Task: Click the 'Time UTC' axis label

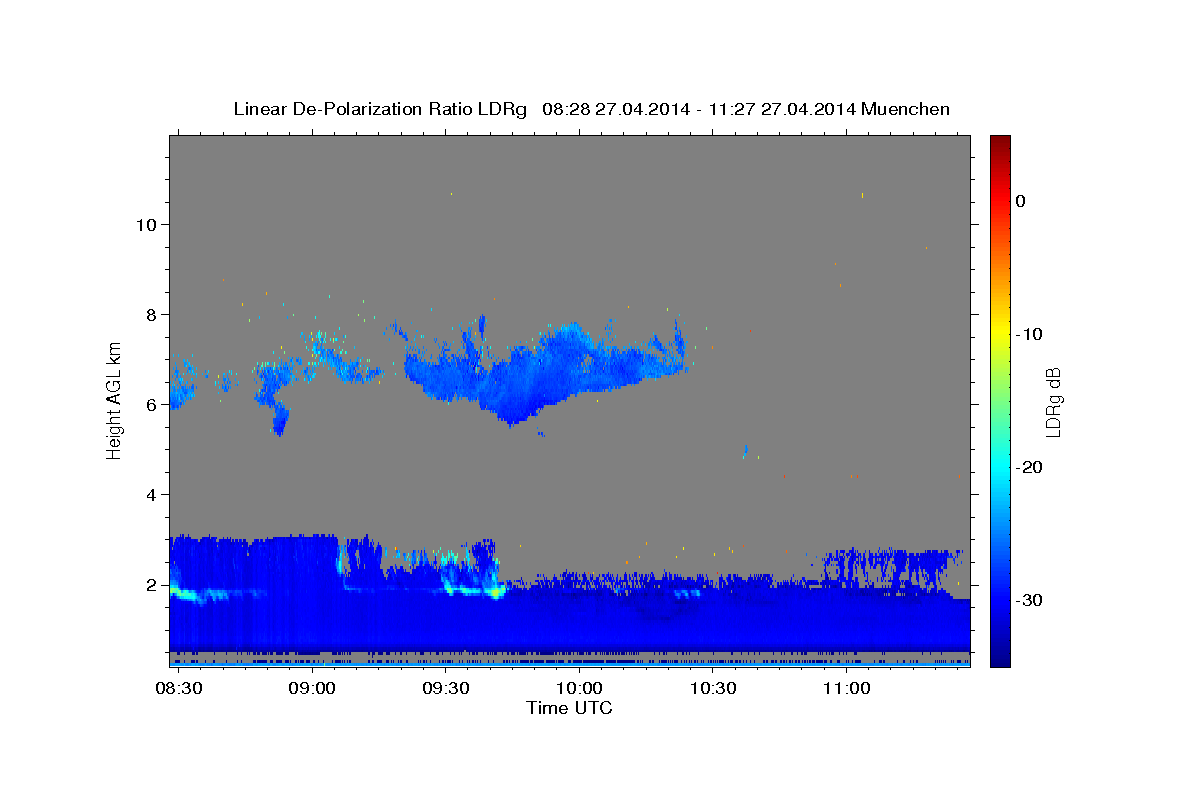Action: 569,708
